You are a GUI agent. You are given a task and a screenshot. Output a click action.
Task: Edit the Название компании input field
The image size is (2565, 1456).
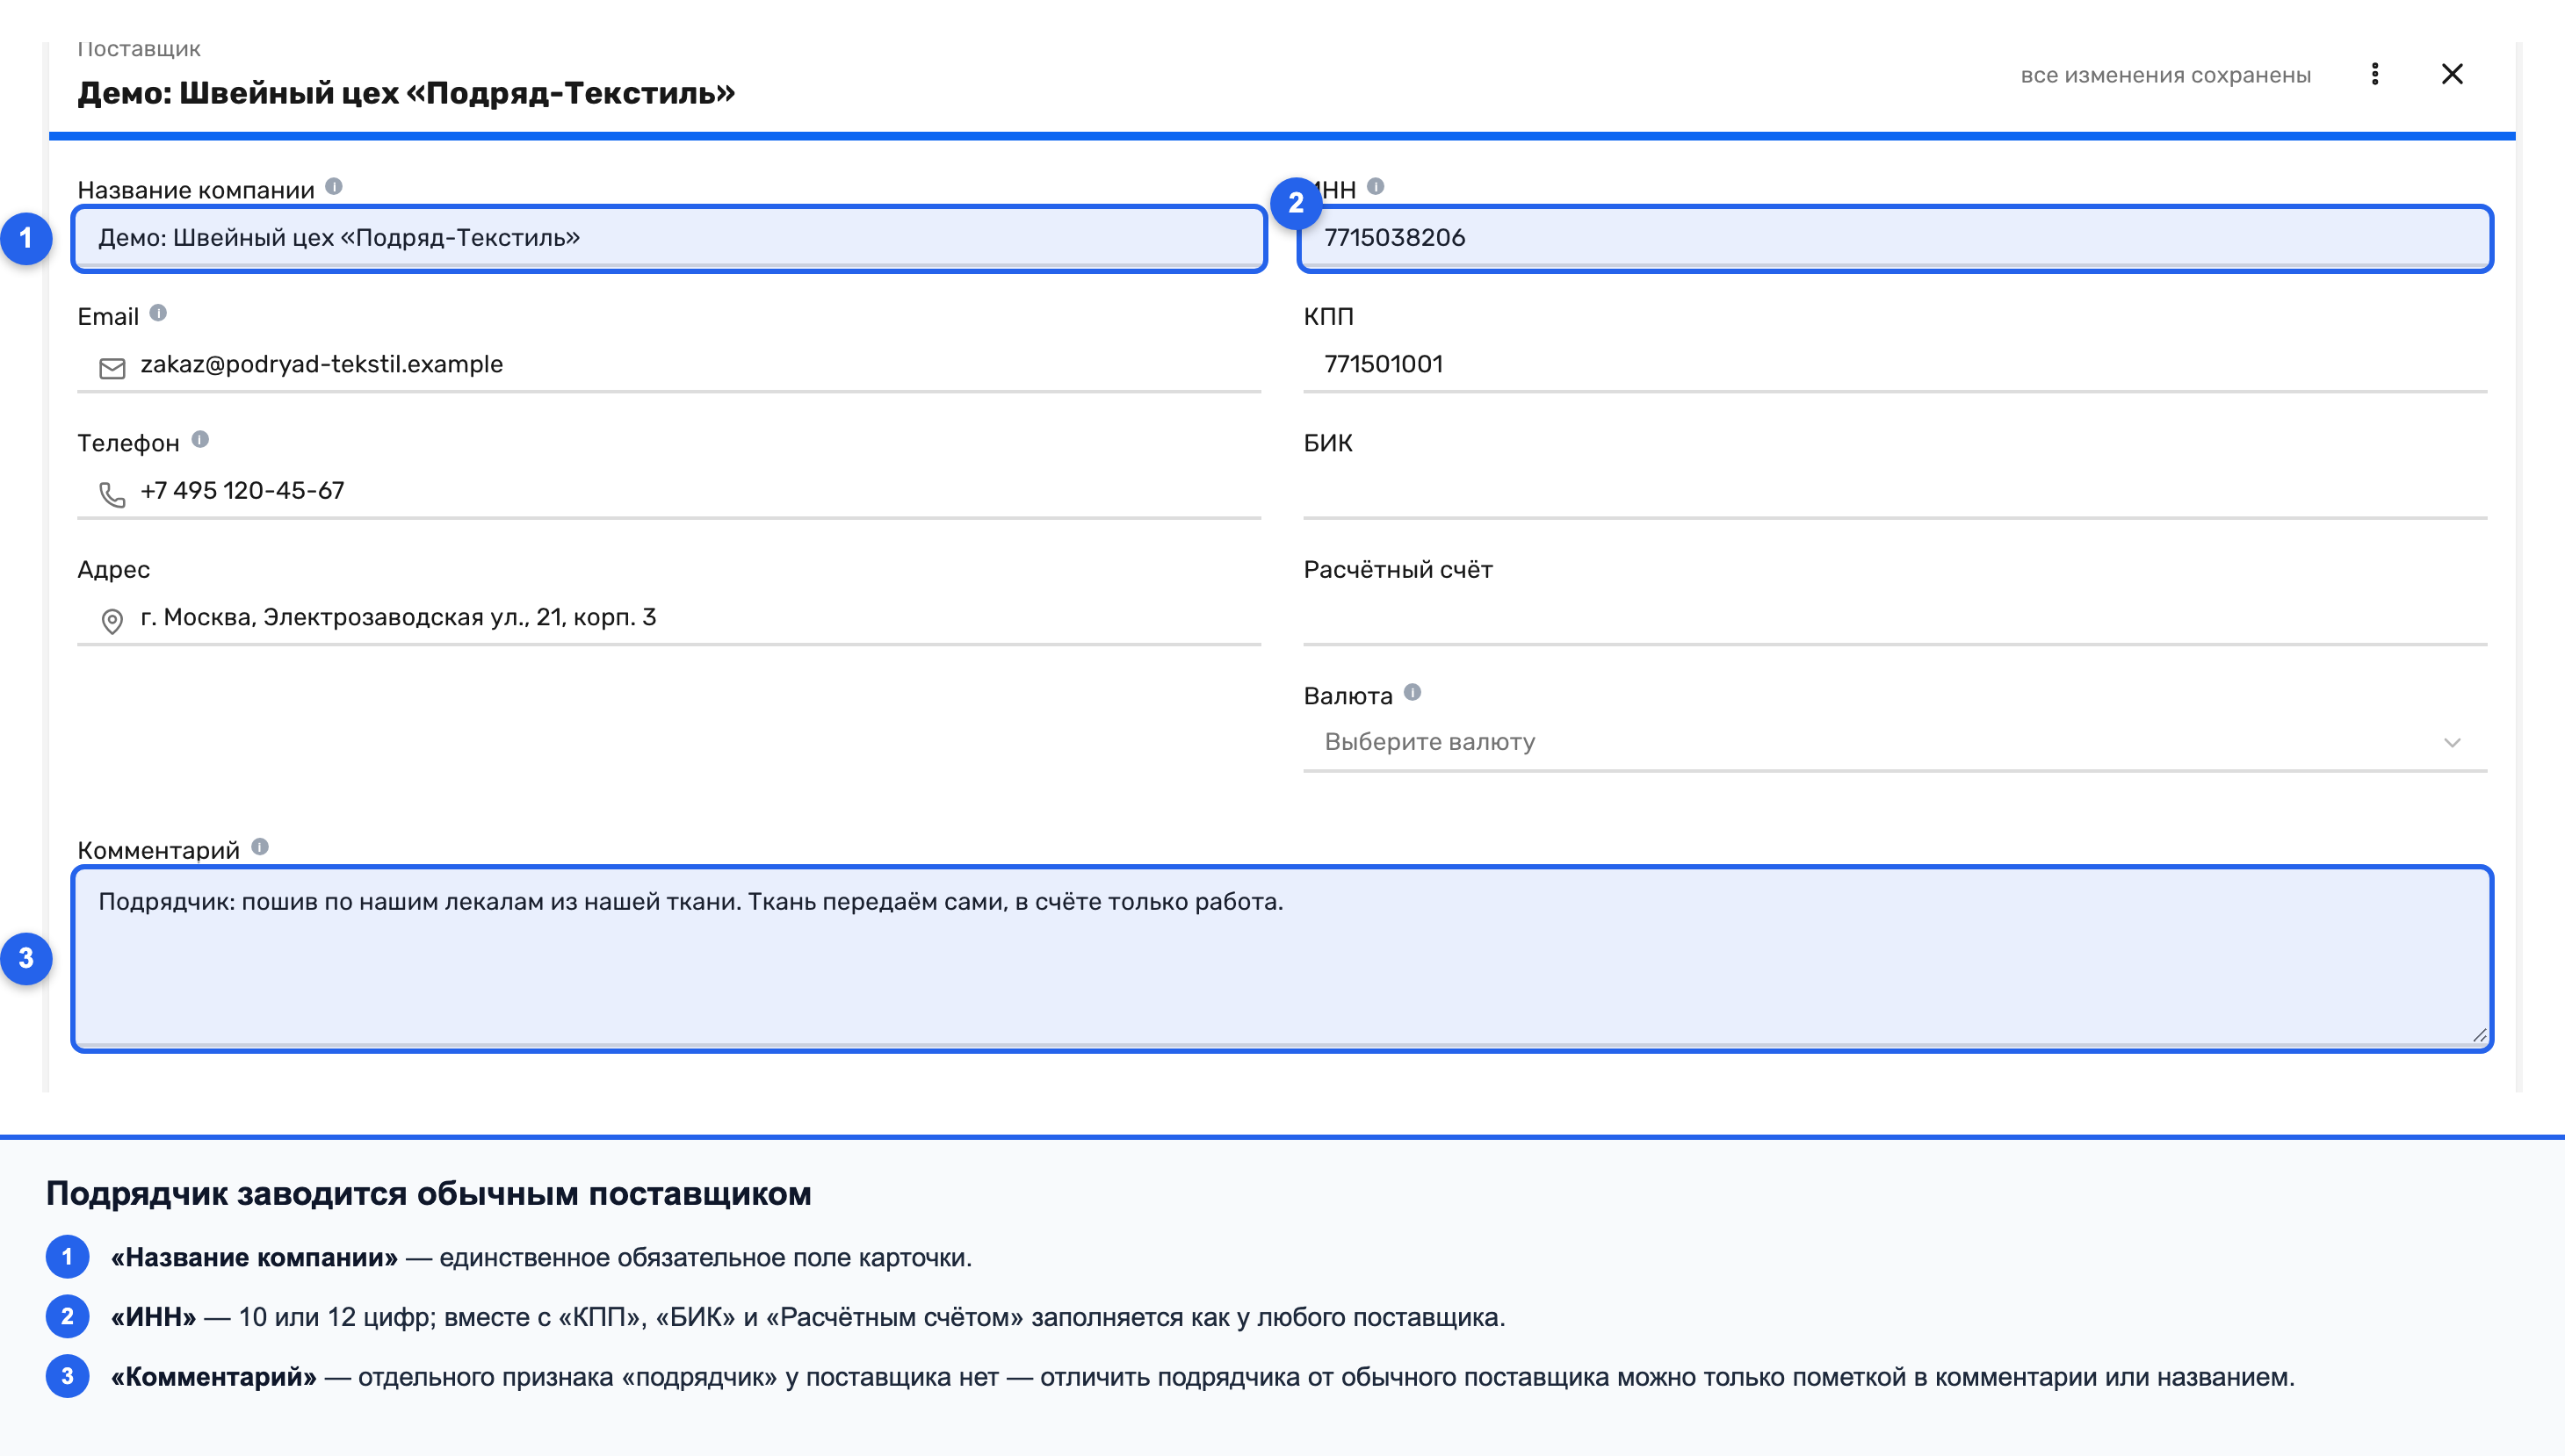(669, 238)
